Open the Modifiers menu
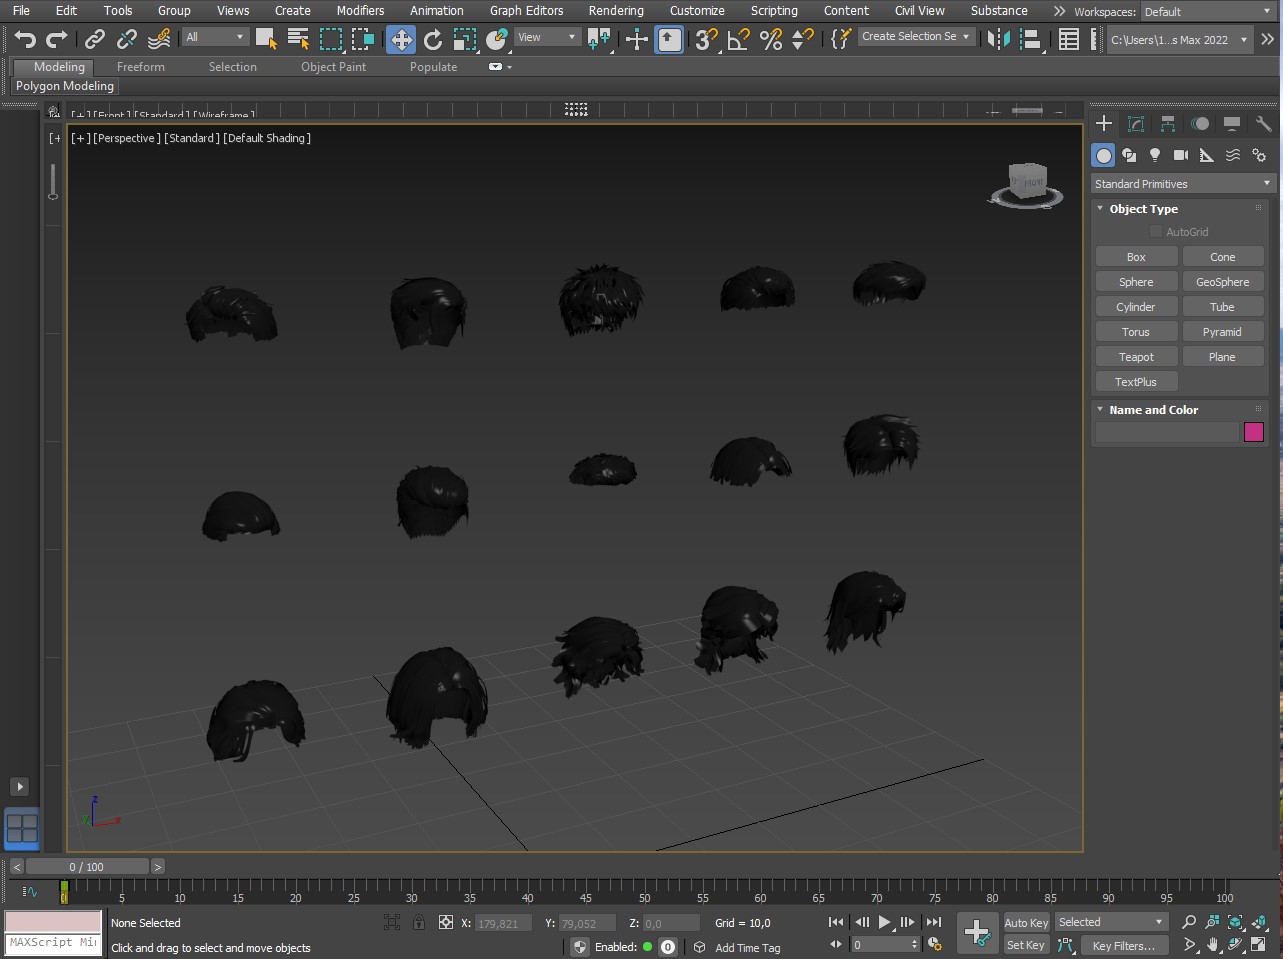Viewport: 1283px width, 959px height. [x=360, y=11]
